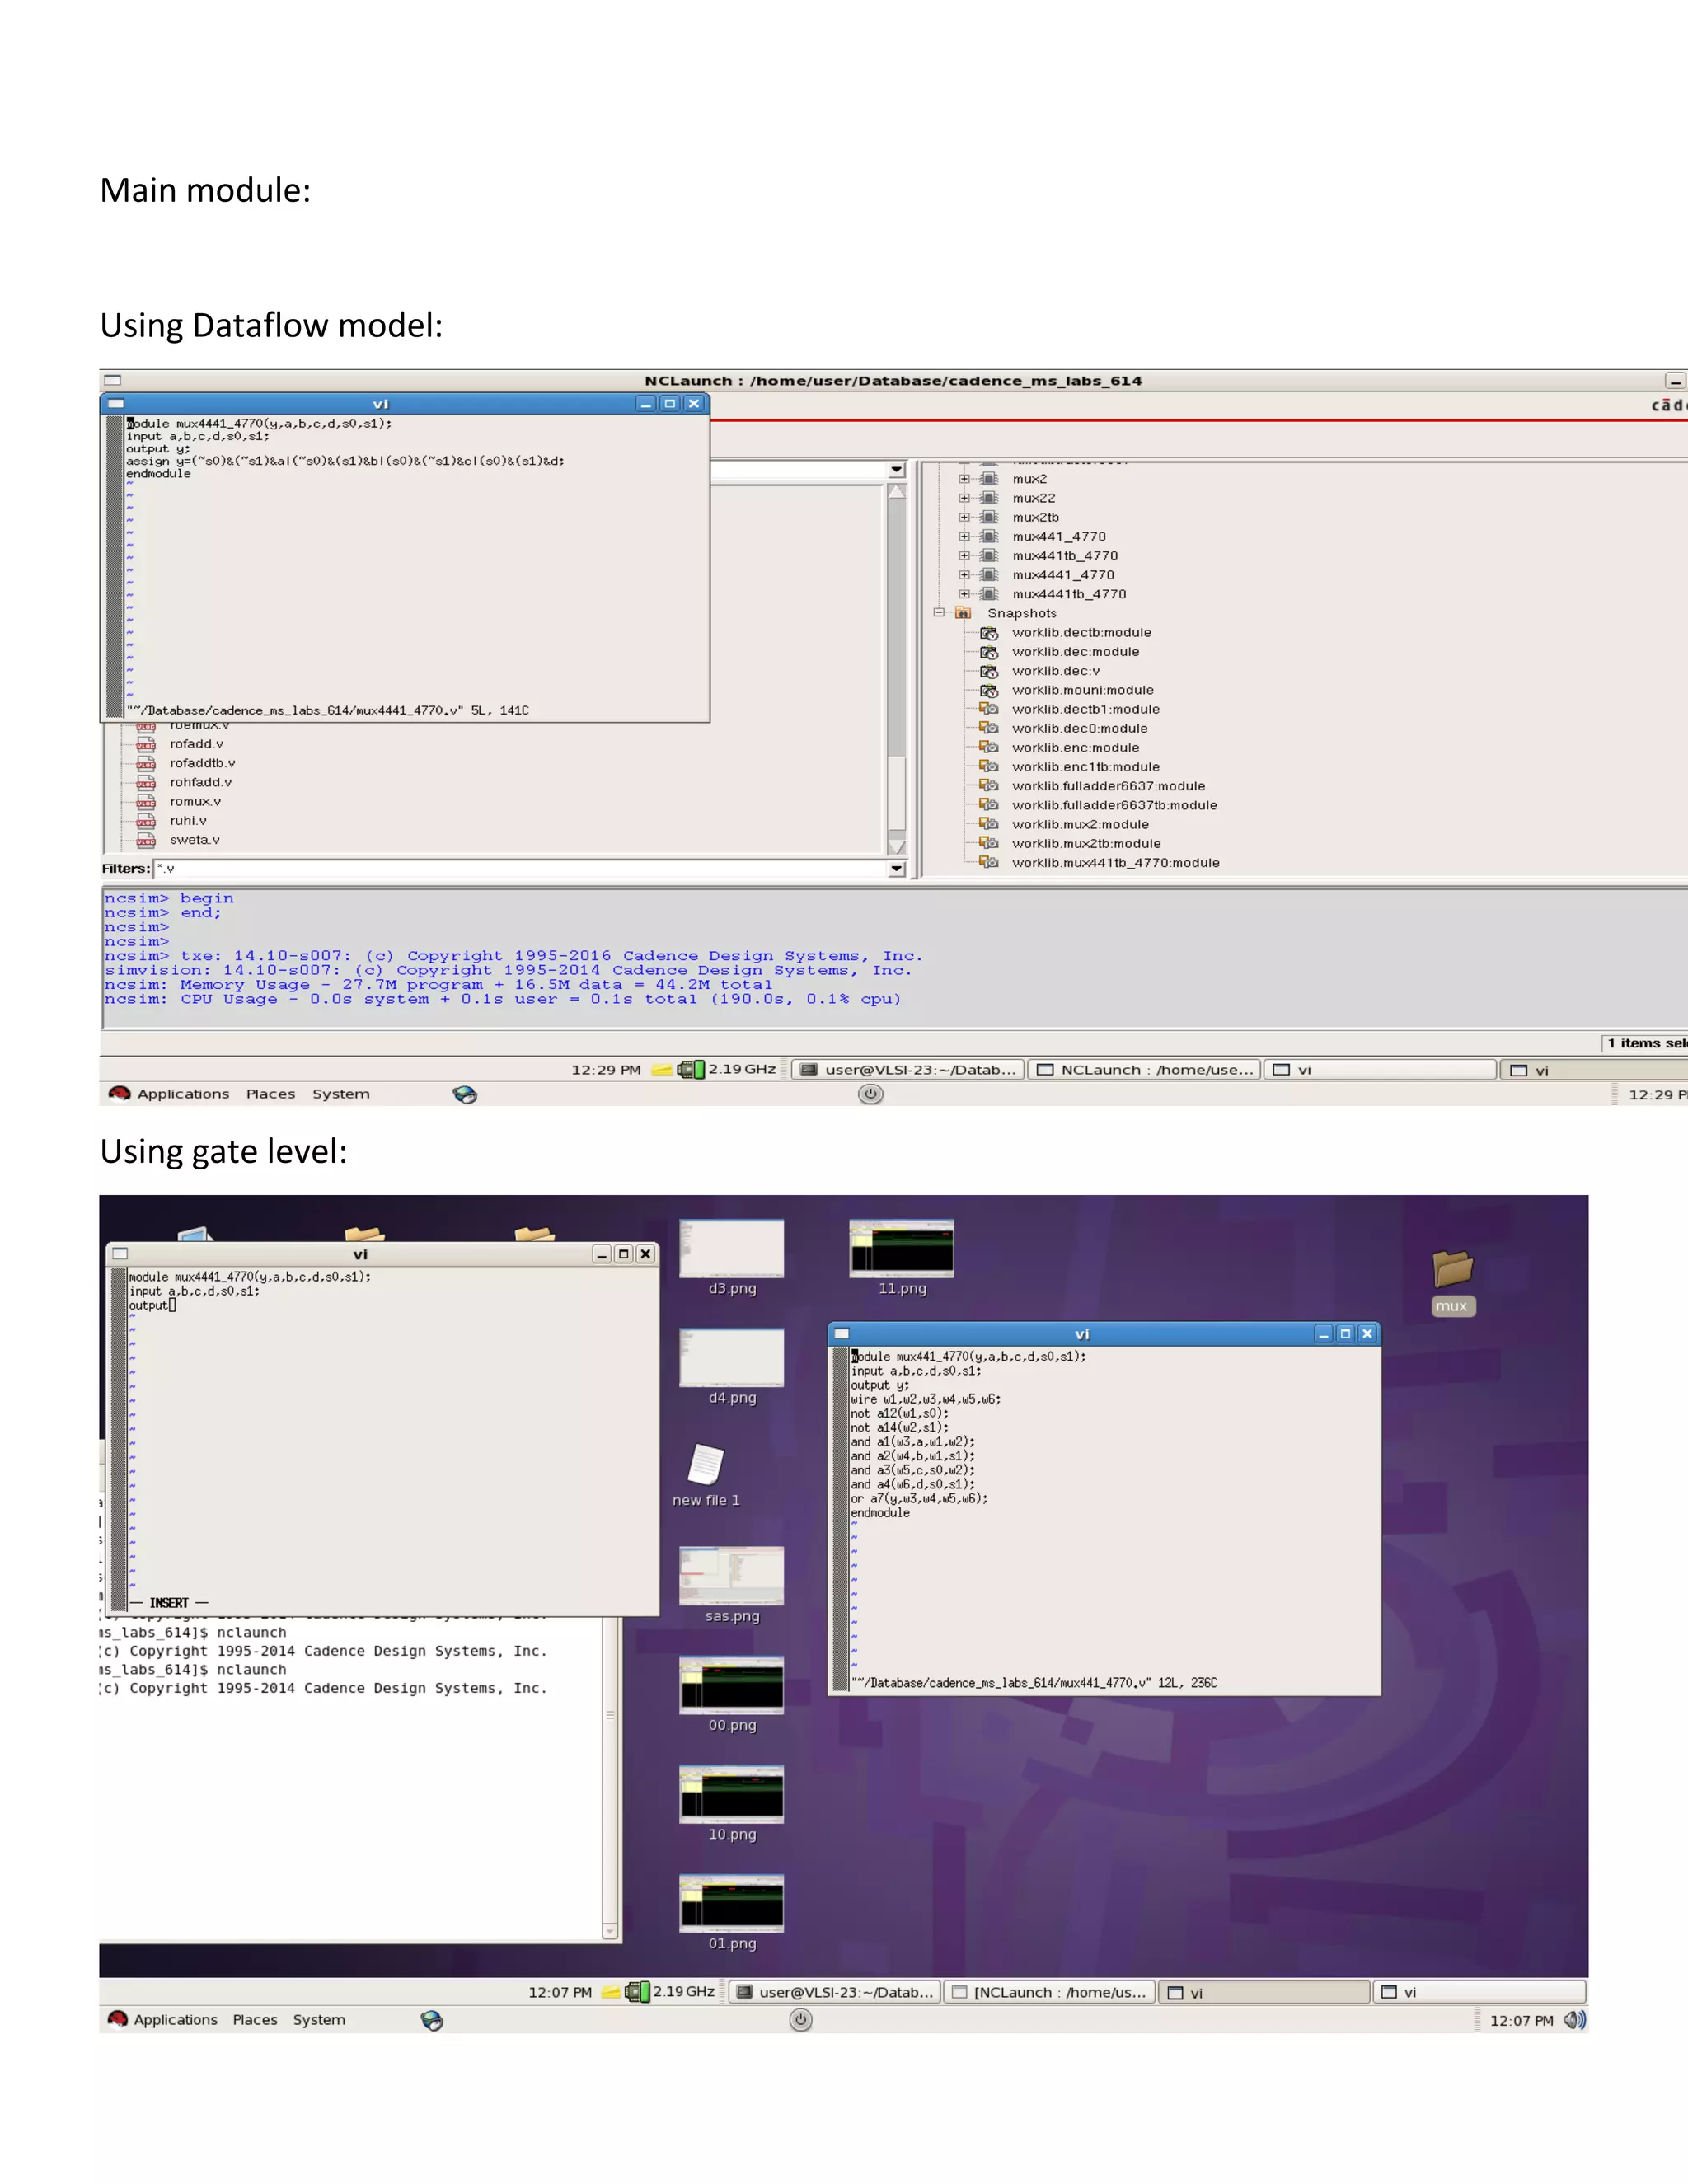Screen dimensions: 1688x2184
Task: Expand the mux4441_4770 cell tree node
Action: [x=964, y=575]
